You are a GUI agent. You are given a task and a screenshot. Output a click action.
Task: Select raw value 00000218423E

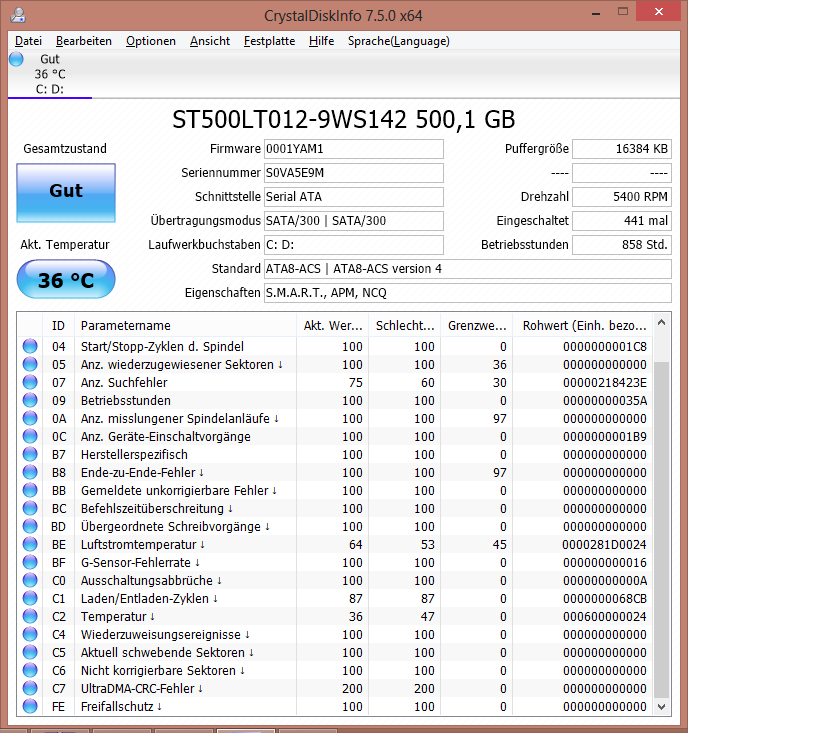coord(605,382)
